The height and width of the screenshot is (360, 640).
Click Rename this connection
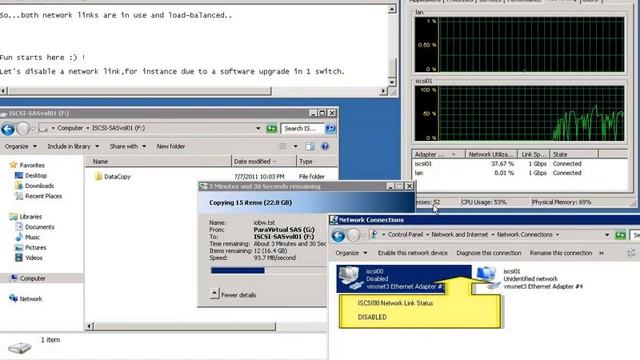click(x=560, y=253)
